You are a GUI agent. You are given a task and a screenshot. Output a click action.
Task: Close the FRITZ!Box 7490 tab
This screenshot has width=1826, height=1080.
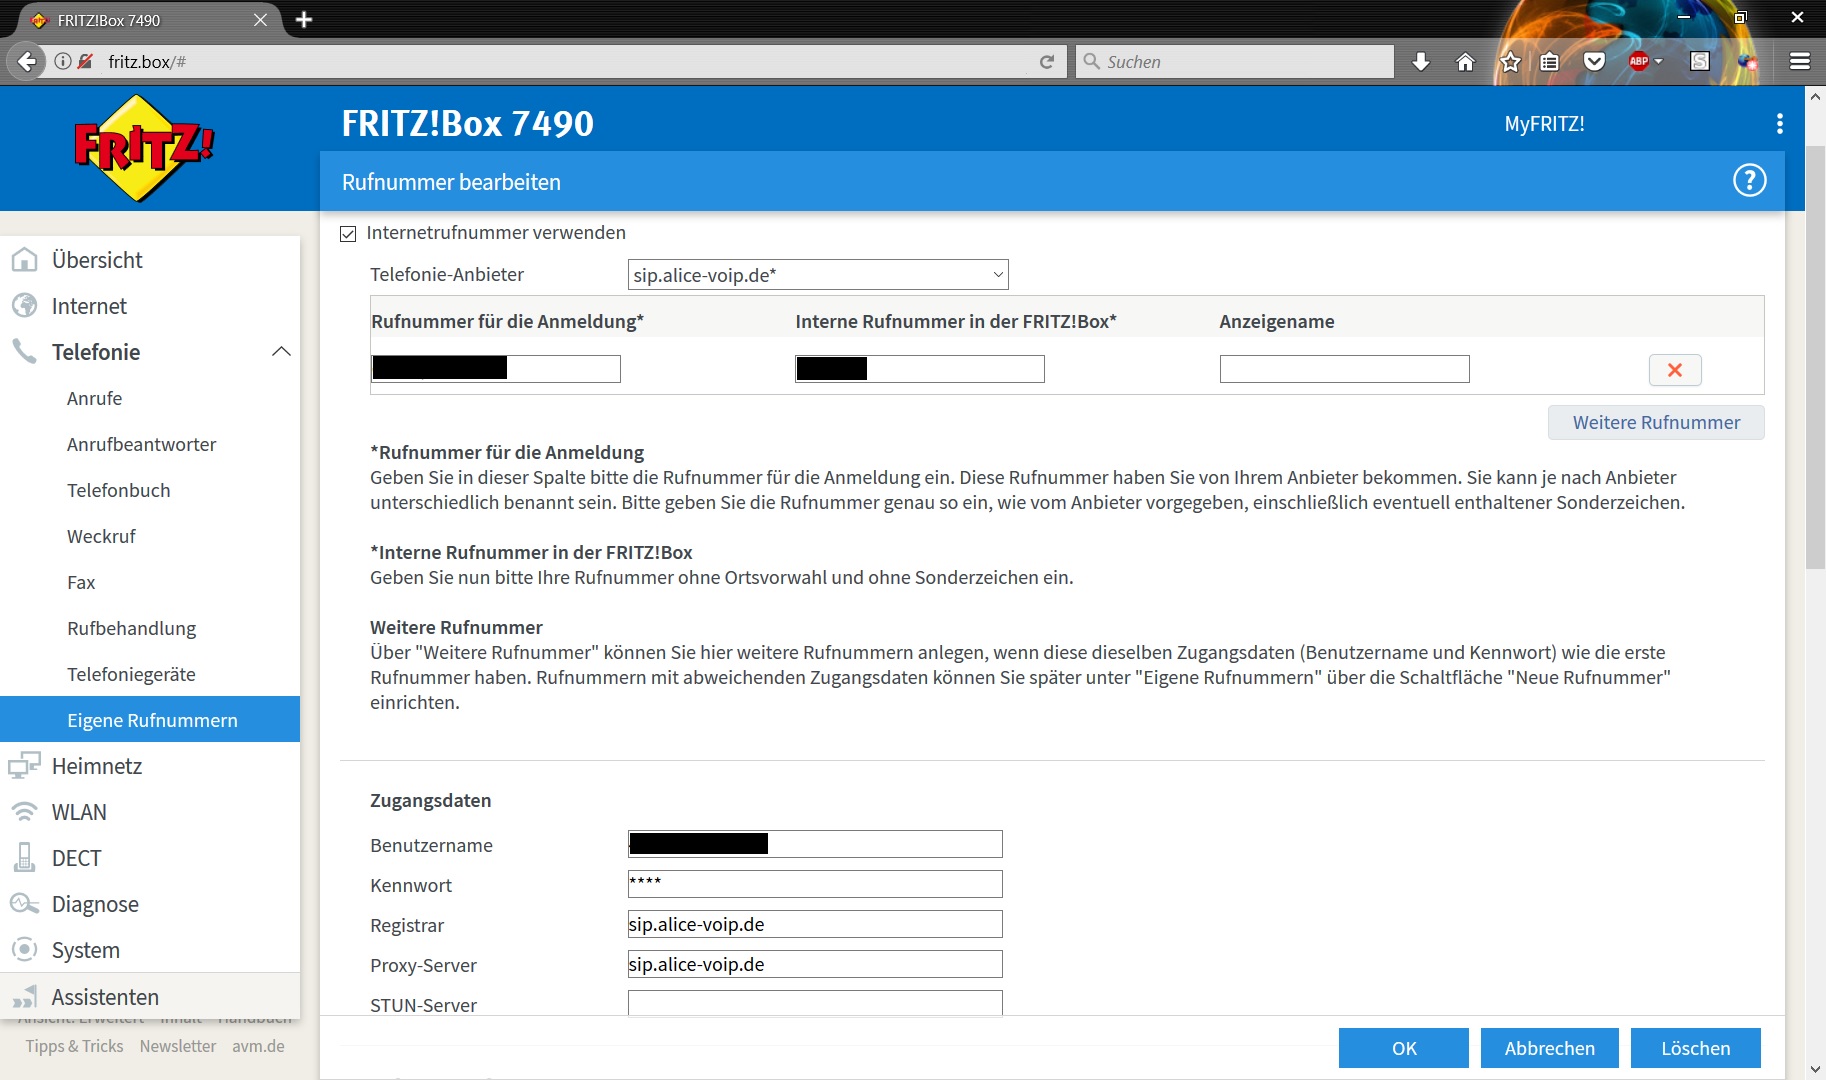260,20
